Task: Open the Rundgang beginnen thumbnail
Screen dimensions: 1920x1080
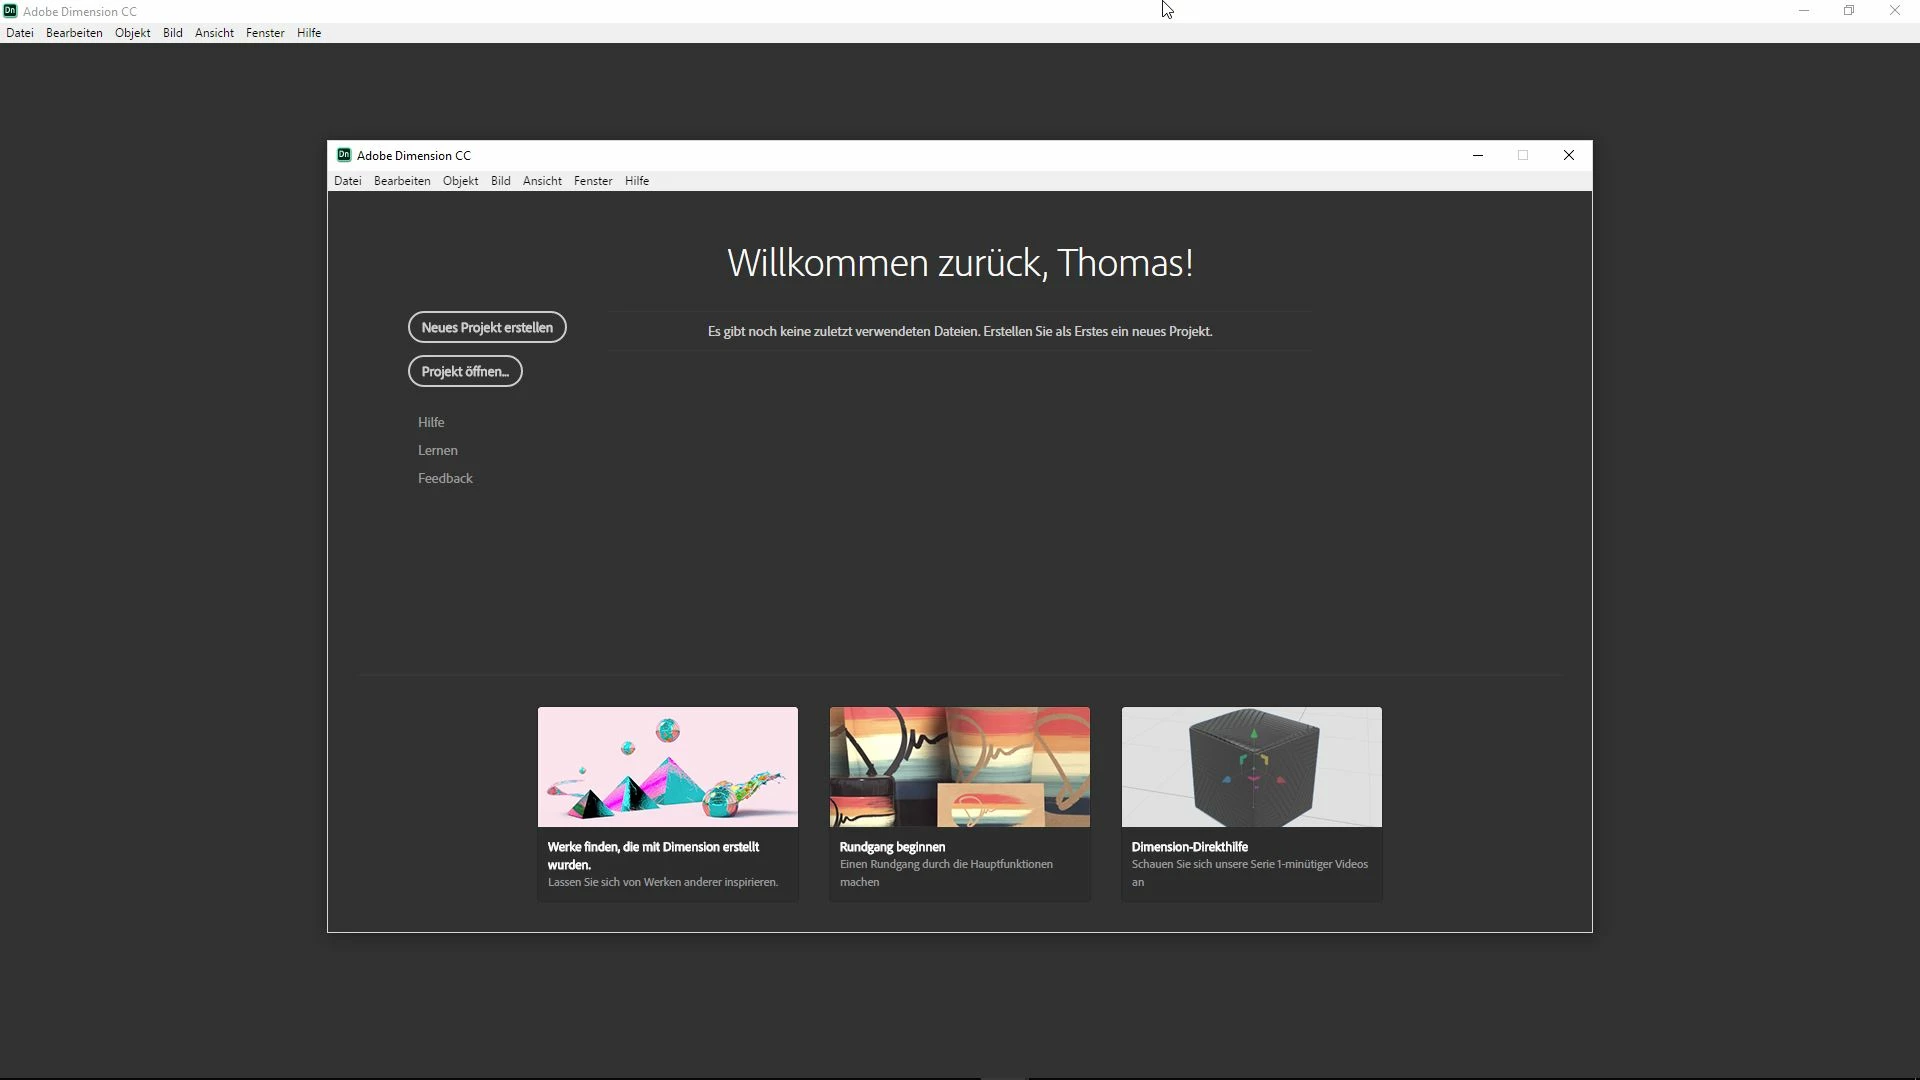Action: pos(960,767)
